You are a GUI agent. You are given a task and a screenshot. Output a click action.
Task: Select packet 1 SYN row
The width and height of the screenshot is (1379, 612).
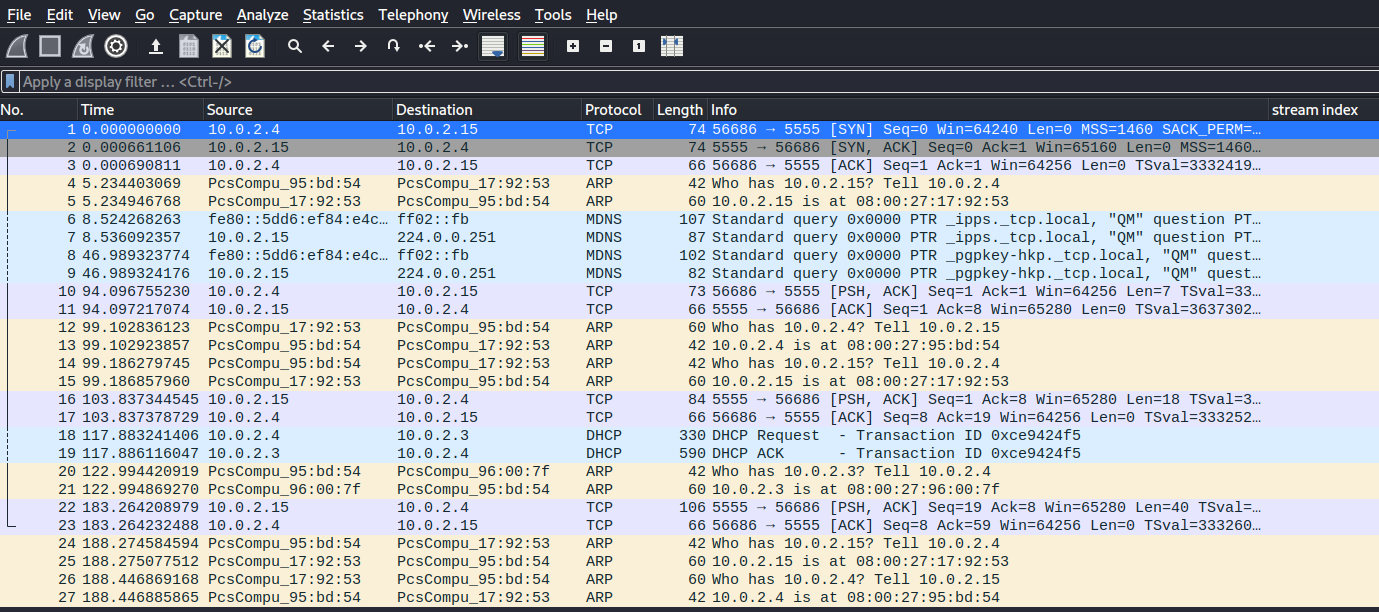689,129
